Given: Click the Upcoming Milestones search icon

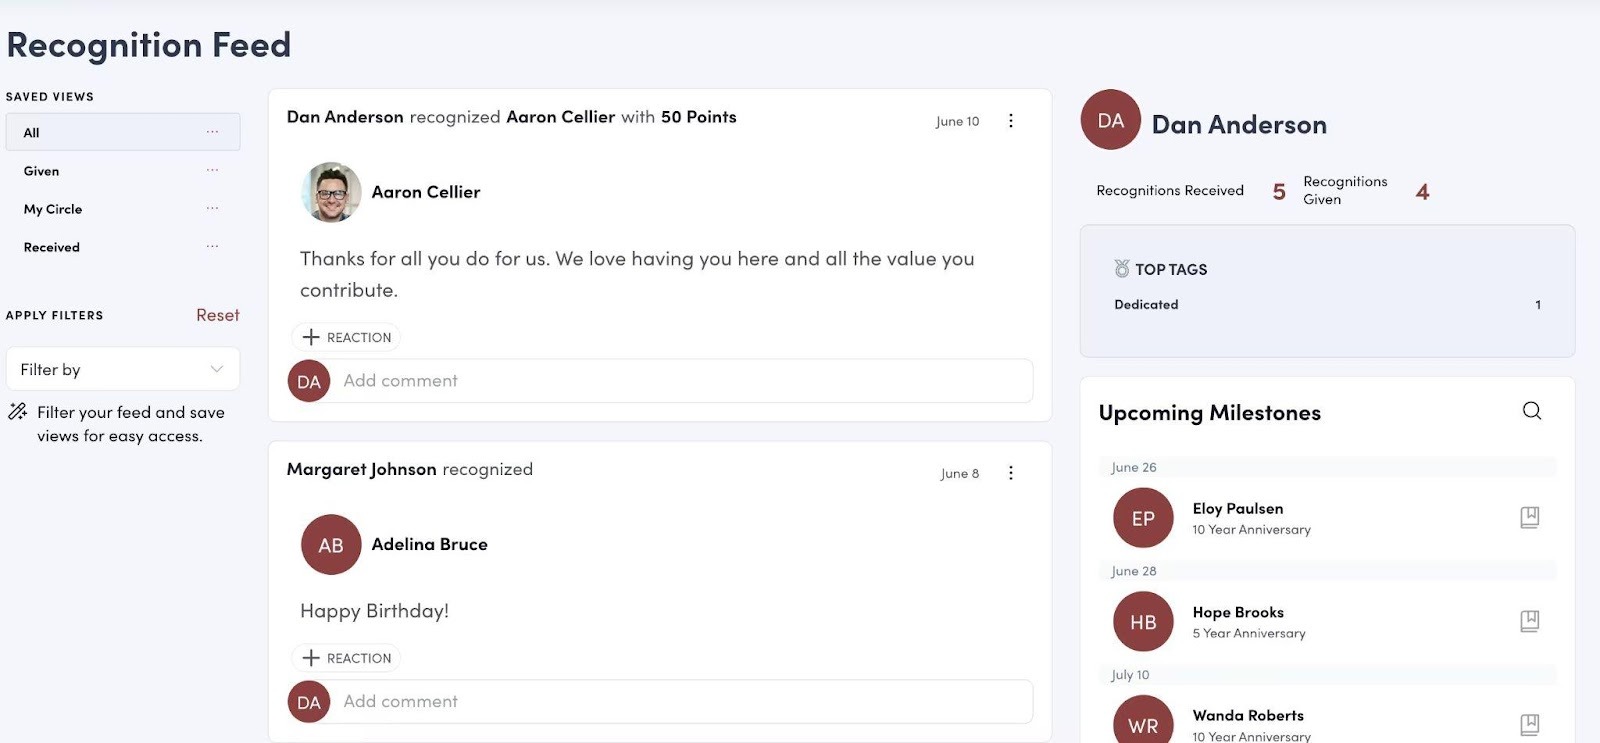Looking at the screenshot, I should point(1531,411).
